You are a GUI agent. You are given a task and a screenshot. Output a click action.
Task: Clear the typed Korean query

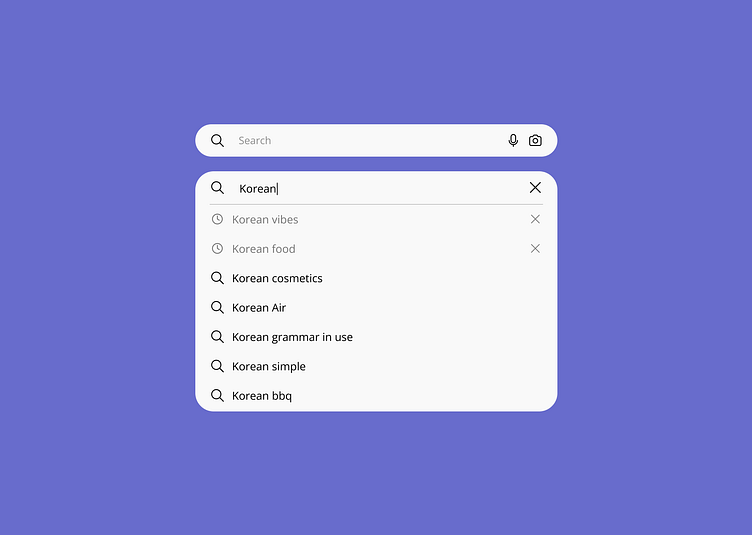point(535,187)
